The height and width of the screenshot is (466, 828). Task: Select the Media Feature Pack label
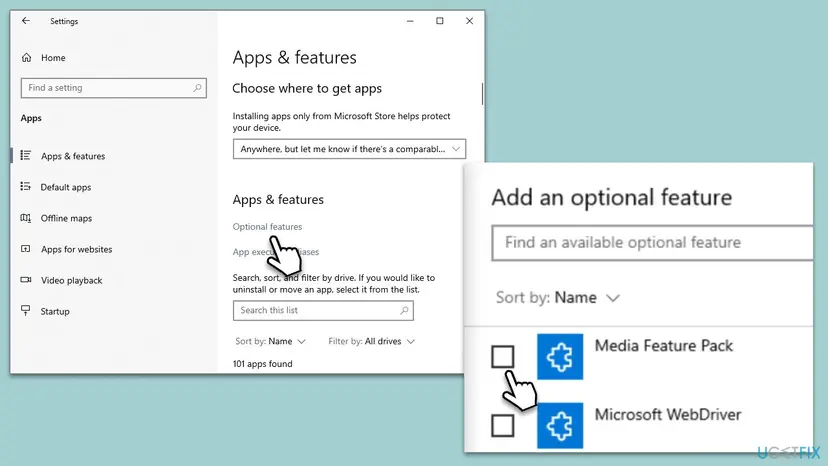(664, 346)
